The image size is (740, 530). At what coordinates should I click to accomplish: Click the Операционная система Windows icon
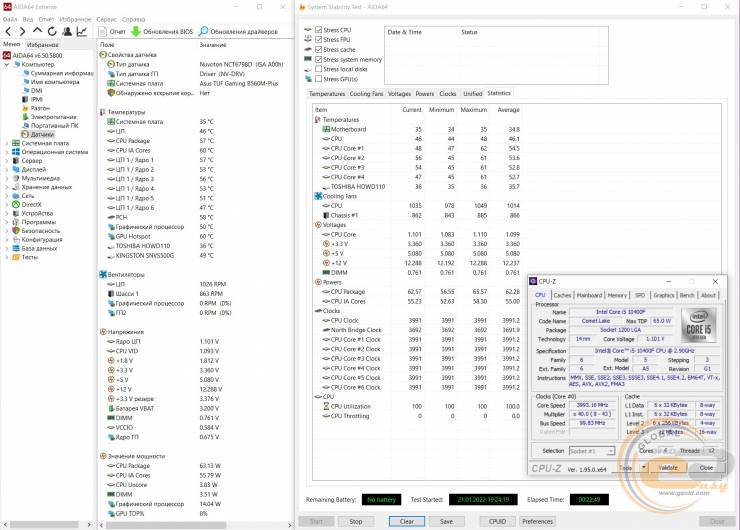(16, 152)
